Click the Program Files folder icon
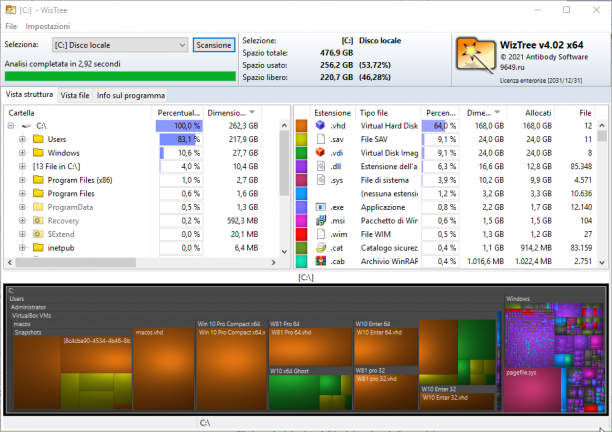 38,193
